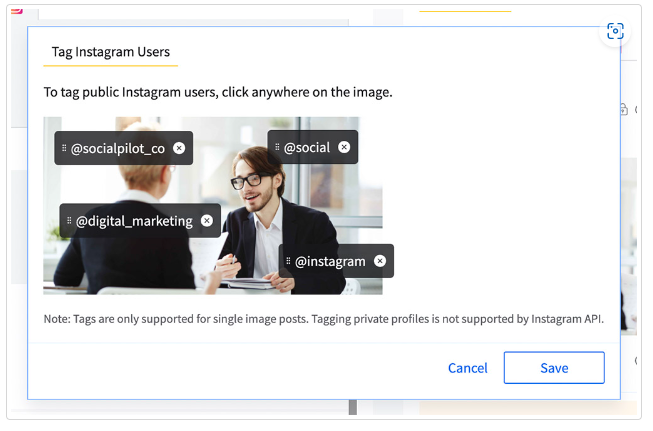This screenshot has height=431, width=653.
Task: Click the @digital_marketing drag handle
Action: tap(69, 220)
